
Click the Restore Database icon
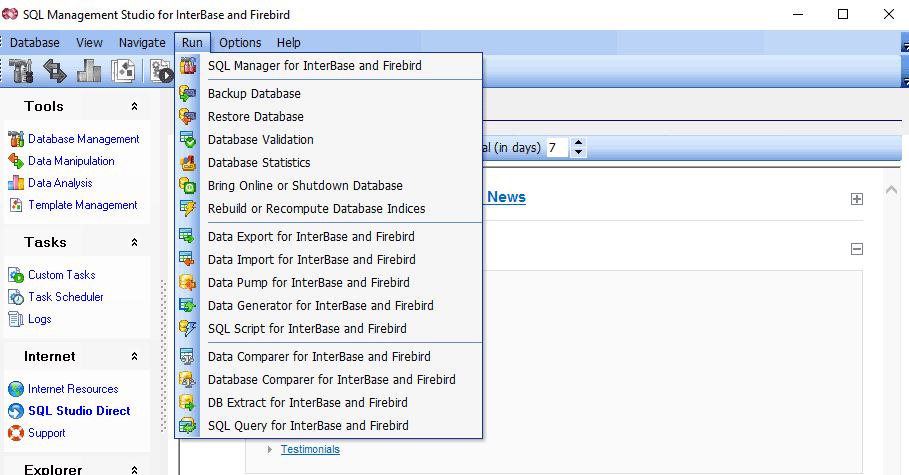187,117
